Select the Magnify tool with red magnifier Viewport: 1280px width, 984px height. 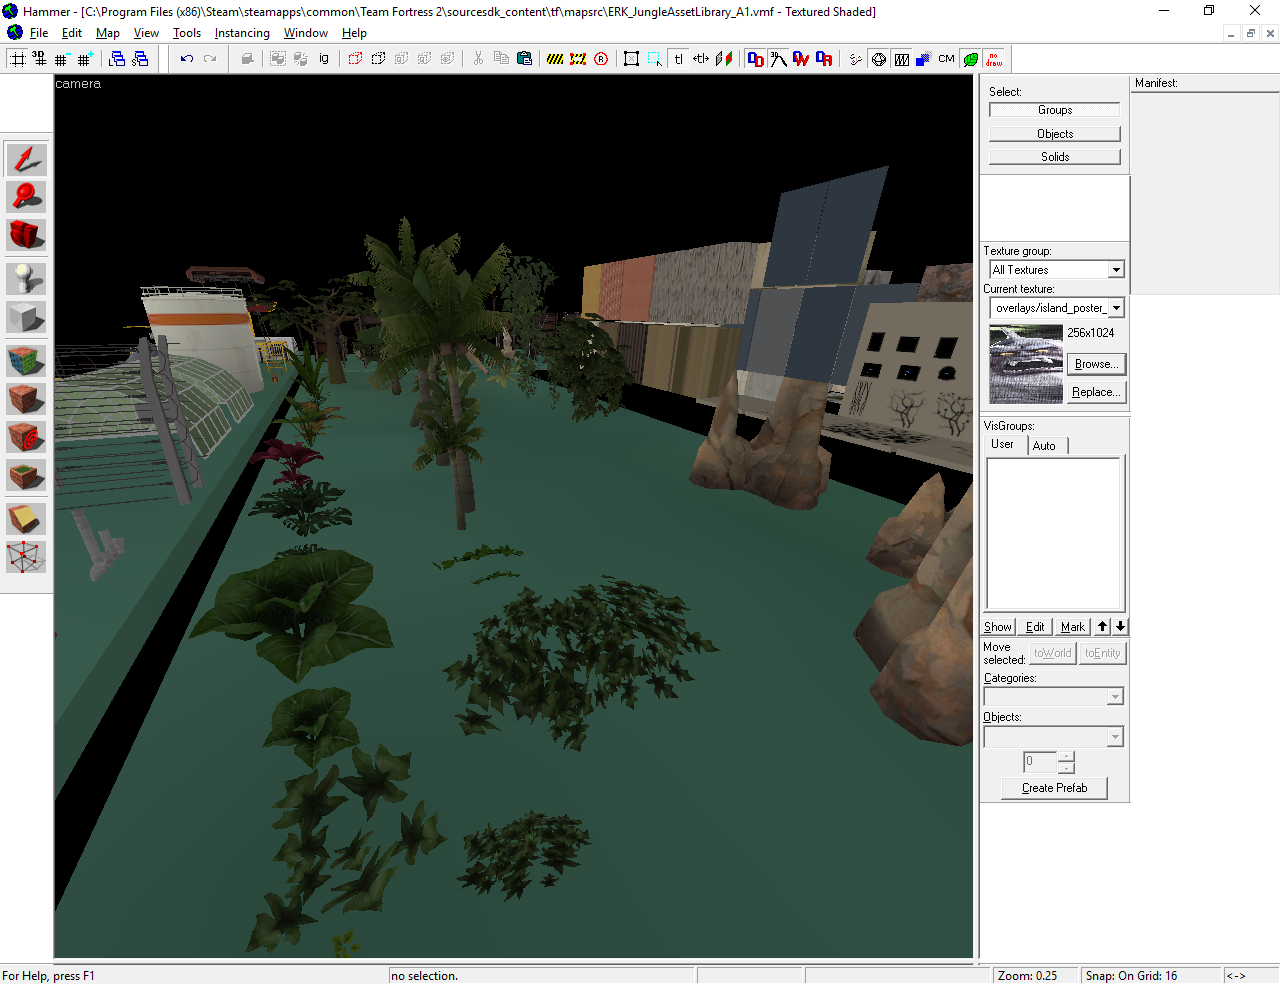coord(26,196)
